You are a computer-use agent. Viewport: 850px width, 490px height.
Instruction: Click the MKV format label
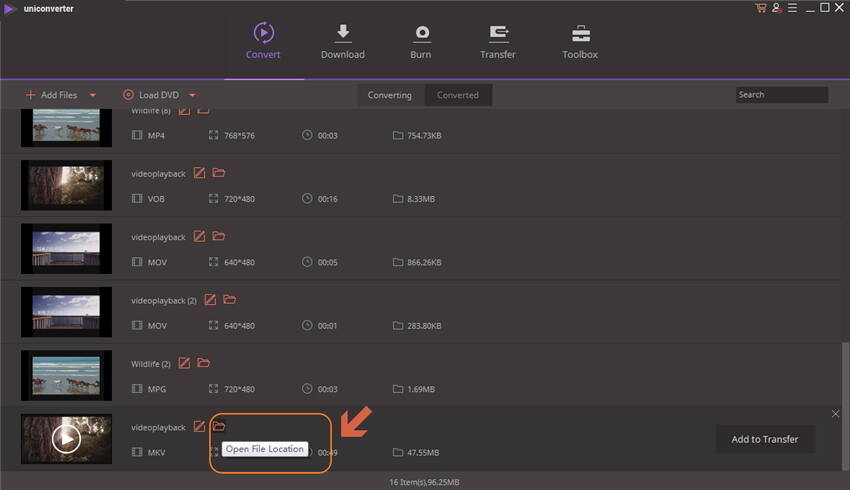pyautogui.click(x=156, y=453)
